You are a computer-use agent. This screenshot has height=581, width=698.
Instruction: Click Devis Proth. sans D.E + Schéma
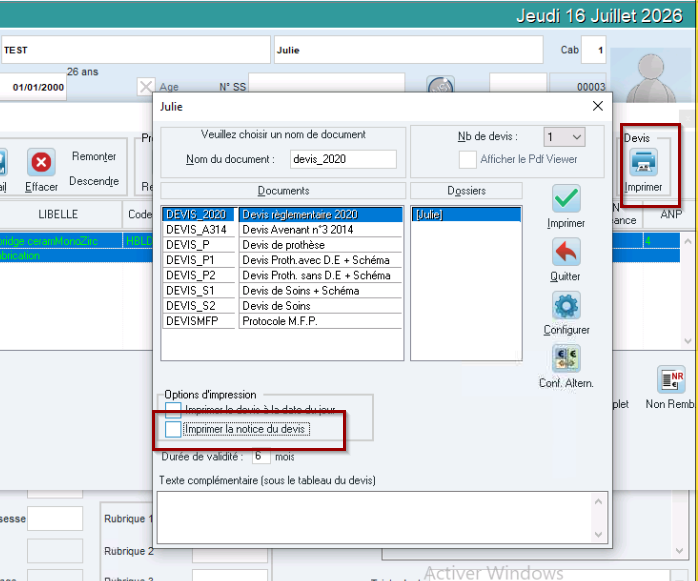[321, 275]
